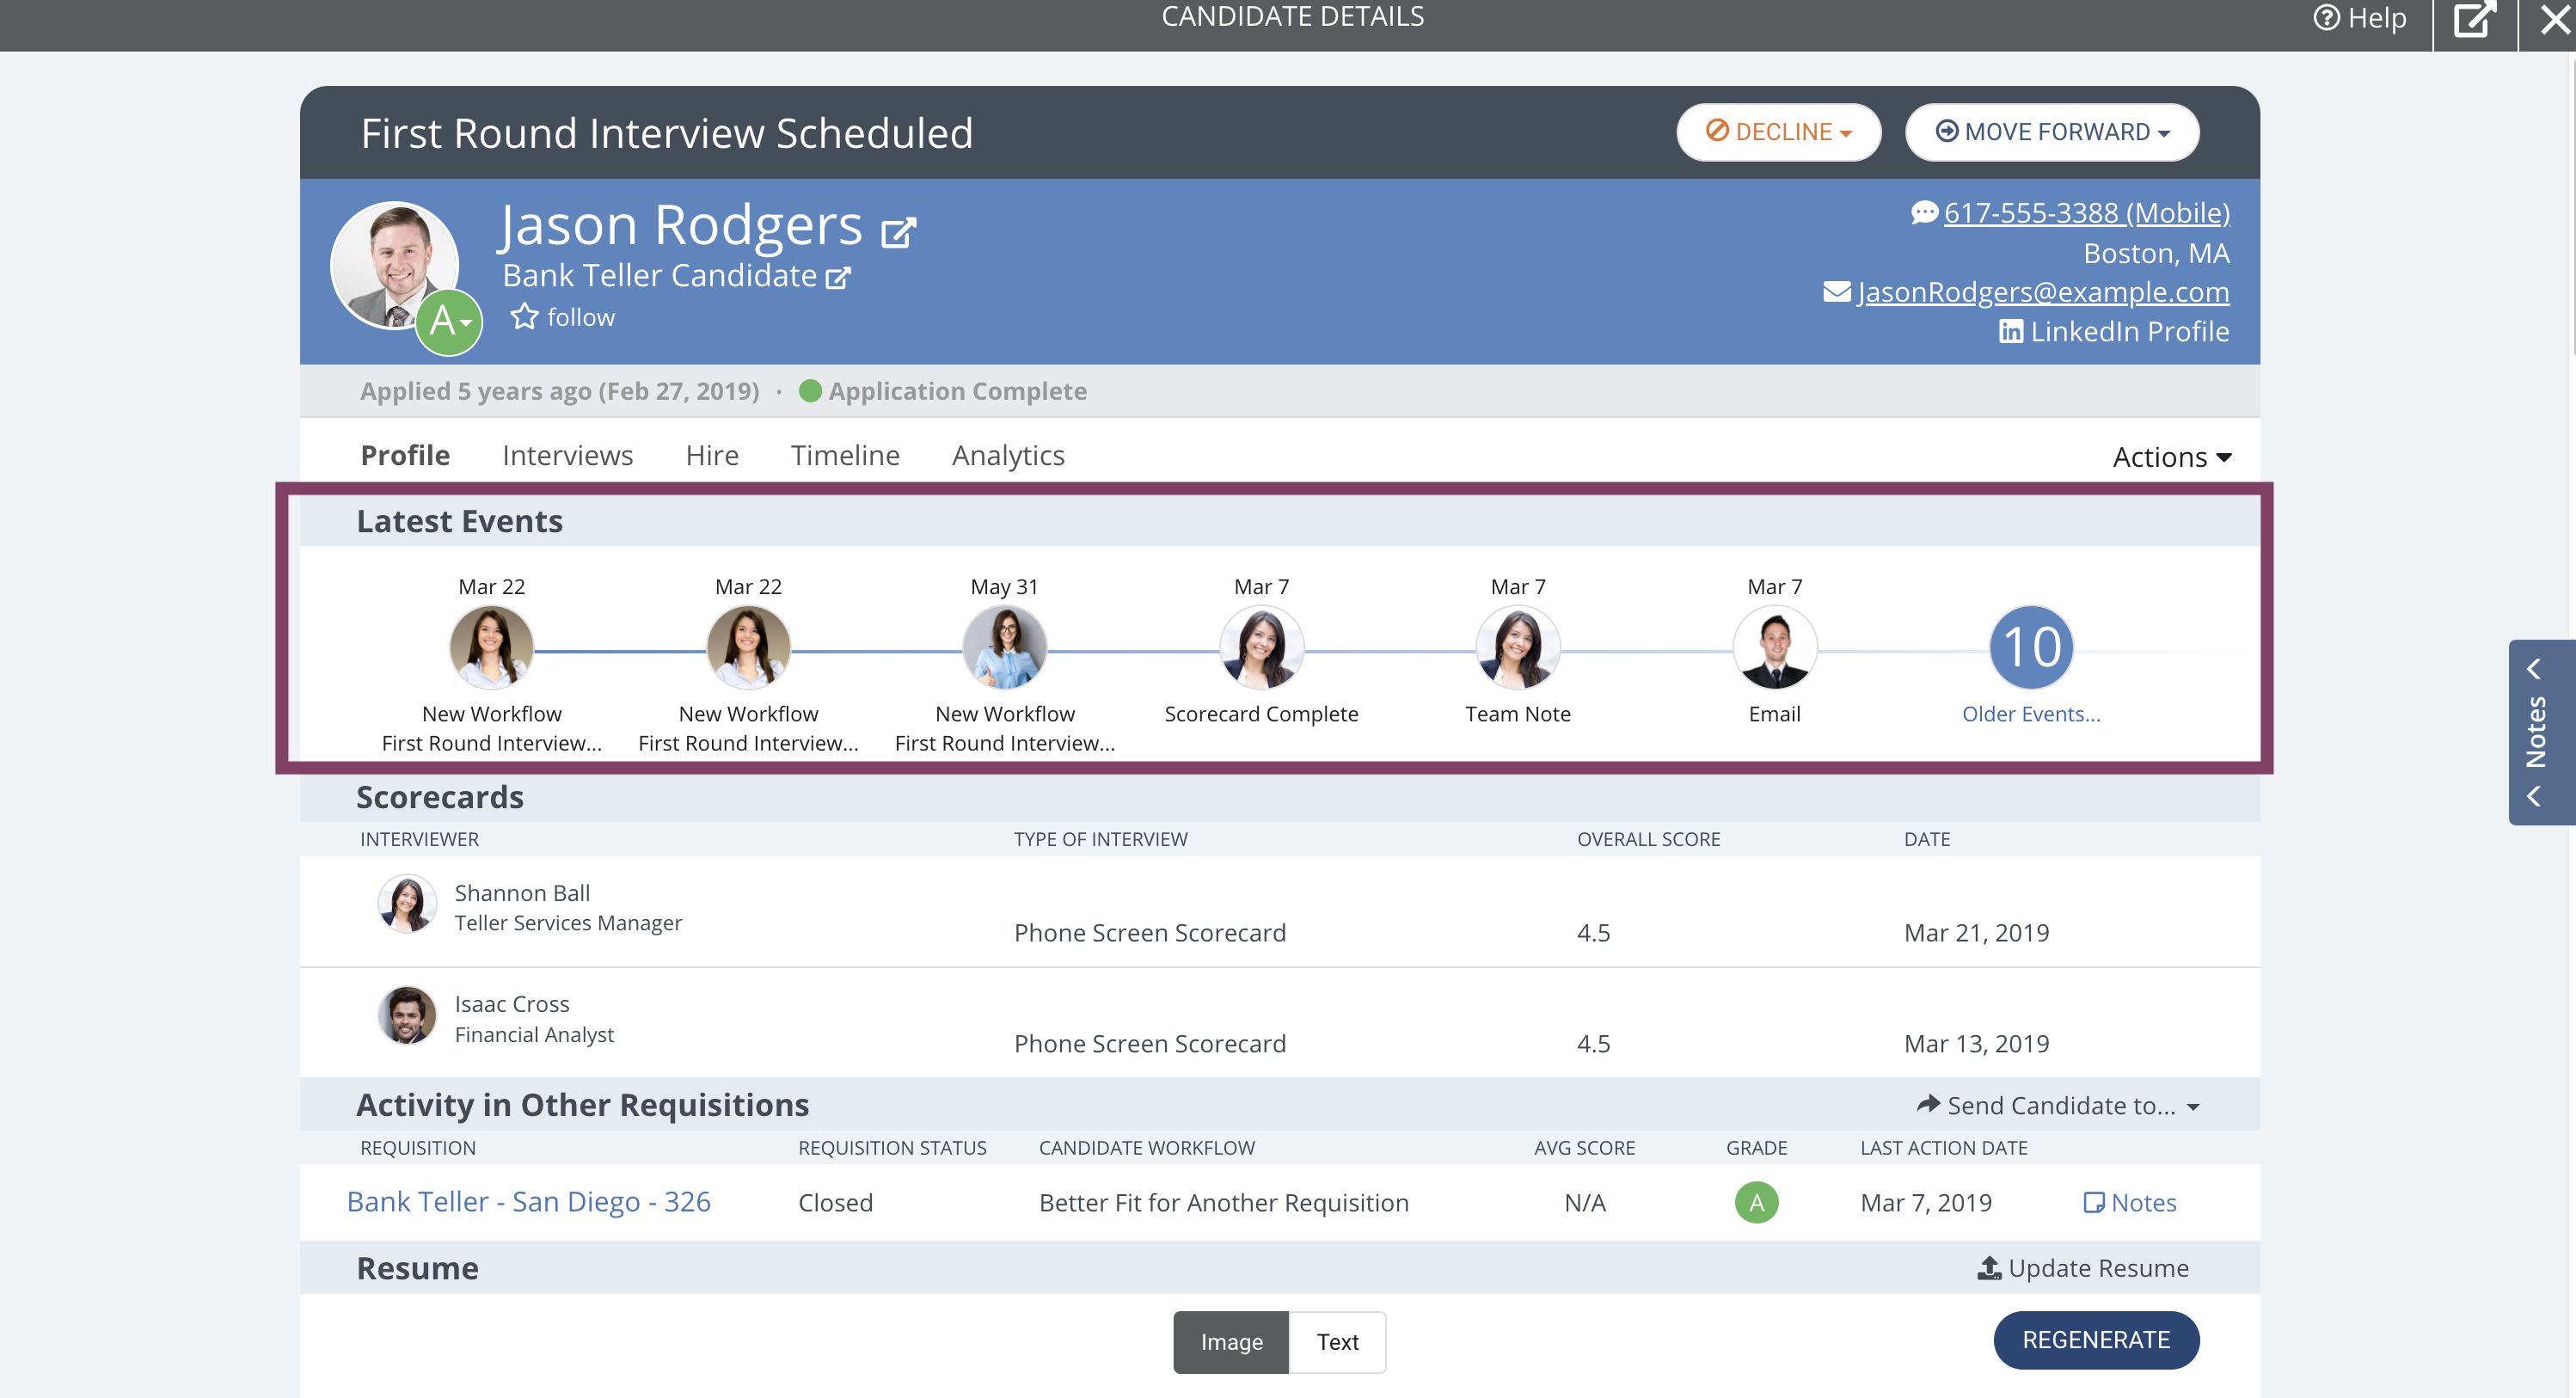2576x1398 pixels.
Task: Click first Mar 22 New Workflow event avatar
Action: (x=491, y=648)
